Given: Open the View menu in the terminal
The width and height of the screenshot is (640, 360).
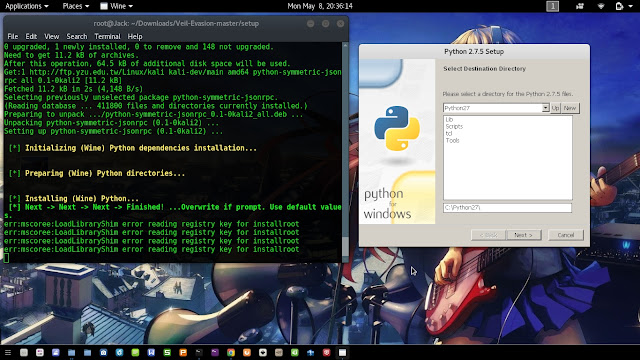Looking at the screenshot, I should click(51, 36).
